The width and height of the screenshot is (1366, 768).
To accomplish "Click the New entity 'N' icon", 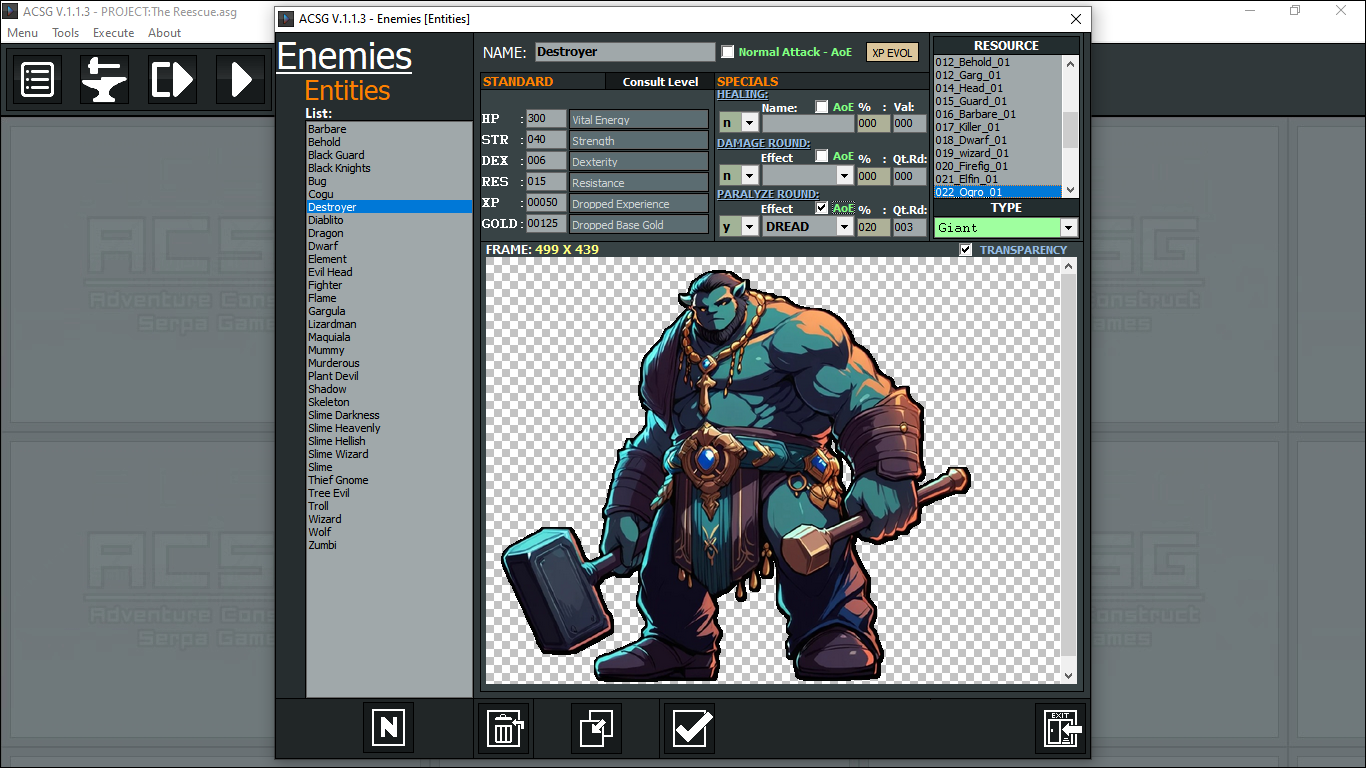I will point(388,727).
